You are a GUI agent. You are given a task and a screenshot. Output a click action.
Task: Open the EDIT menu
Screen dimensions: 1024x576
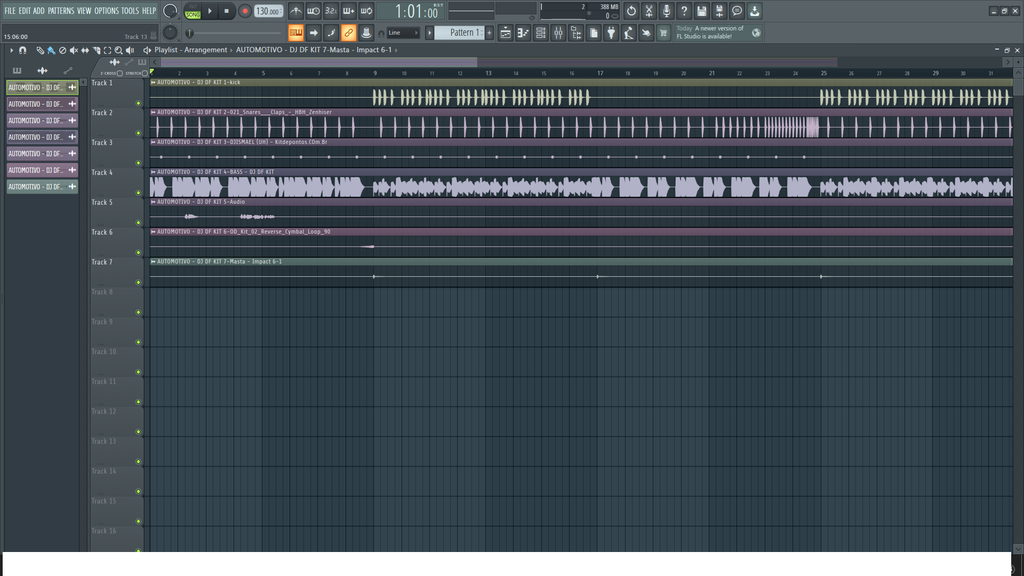click(x=25, y=11)
